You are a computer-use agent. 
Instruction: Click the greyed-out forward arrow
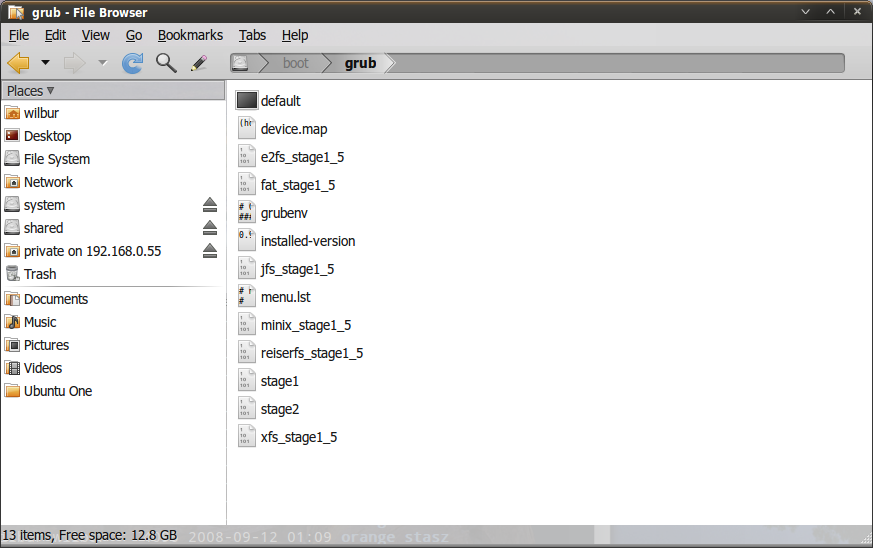pyautogui.click(x=75, y=63)
